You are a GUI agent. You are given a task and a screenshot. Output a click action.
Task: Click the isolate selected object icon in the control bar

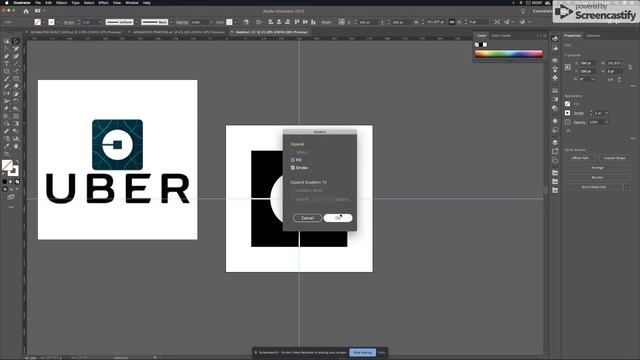tap(497, 22)
